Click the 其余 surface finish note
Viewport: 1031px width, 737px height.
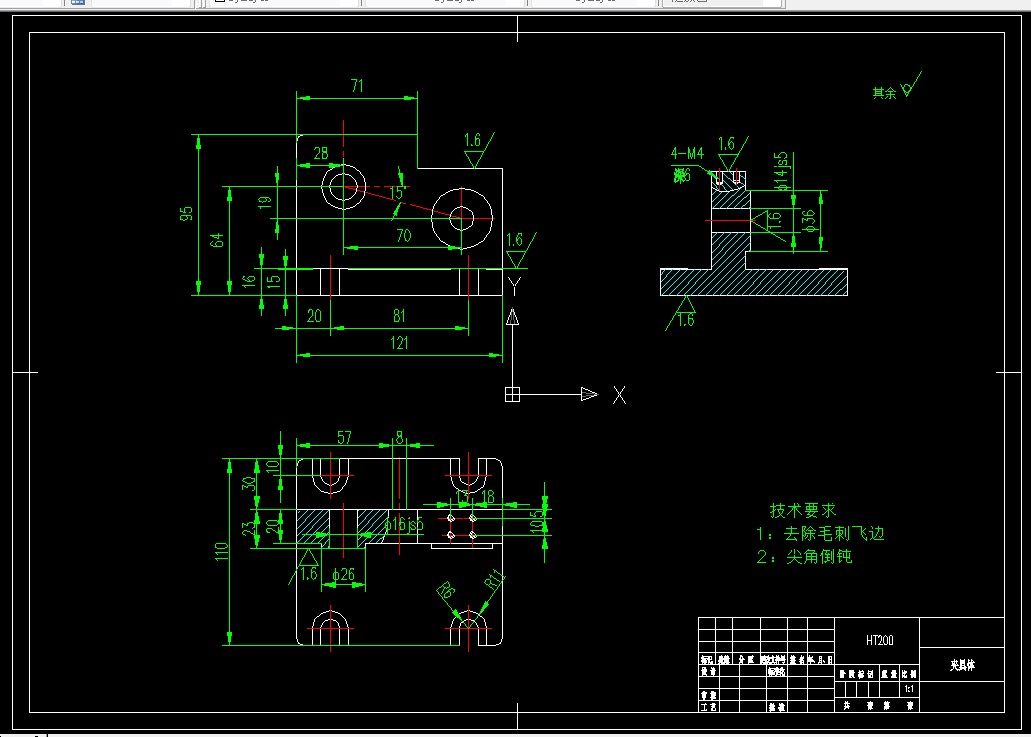[884, 93]
